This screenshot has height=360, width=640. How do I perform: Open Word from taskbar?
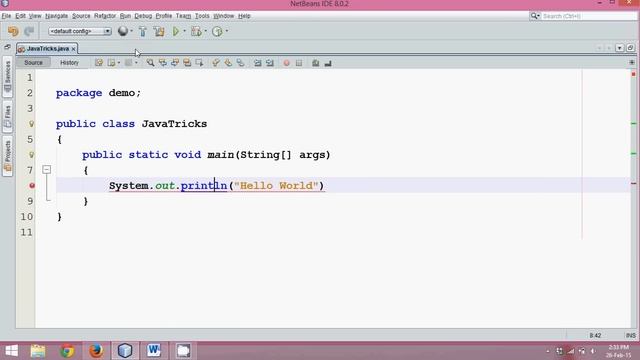(x=154, y=351)
